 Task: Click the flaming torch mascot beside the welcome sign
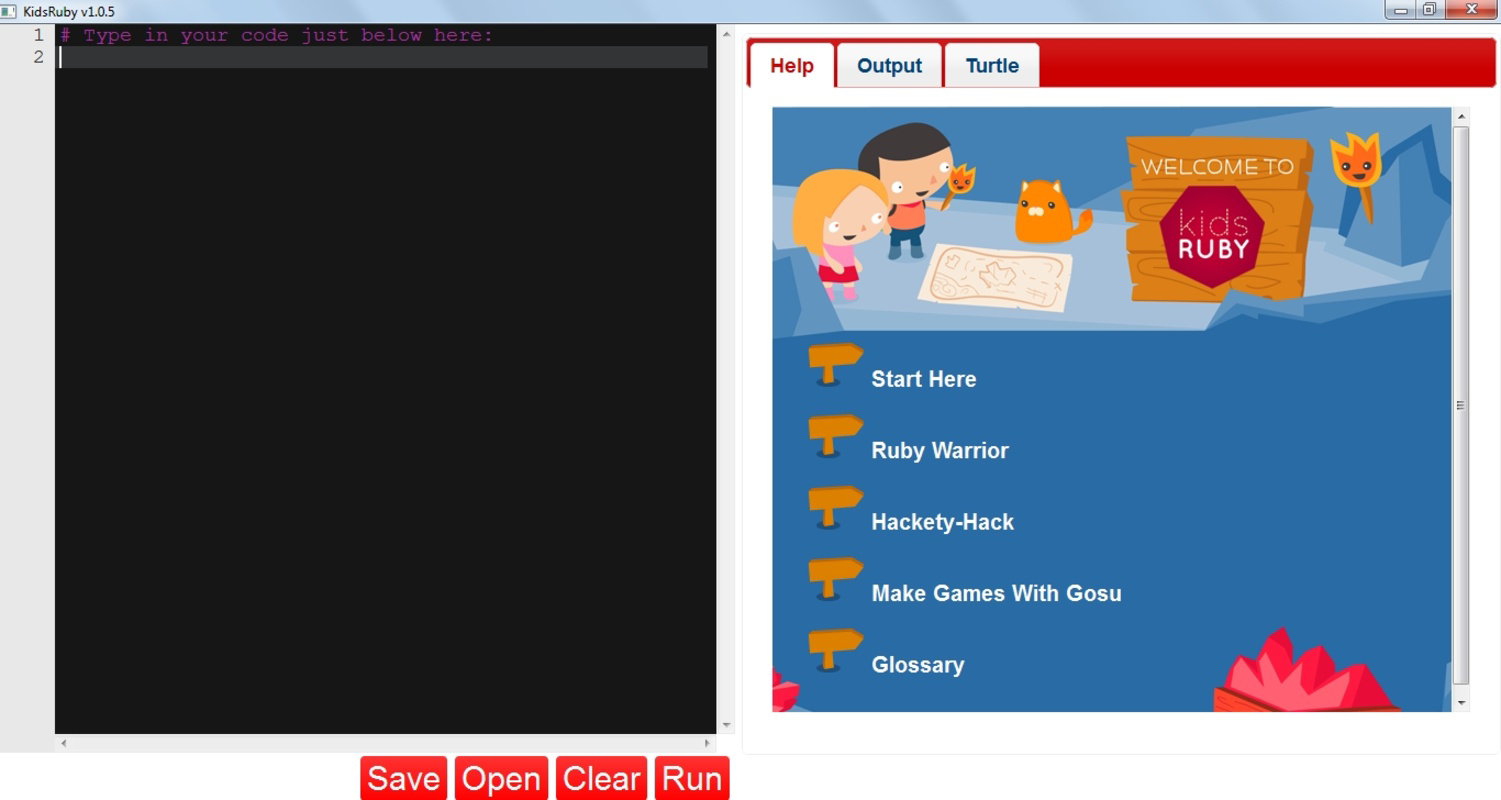coord(1357,175)
